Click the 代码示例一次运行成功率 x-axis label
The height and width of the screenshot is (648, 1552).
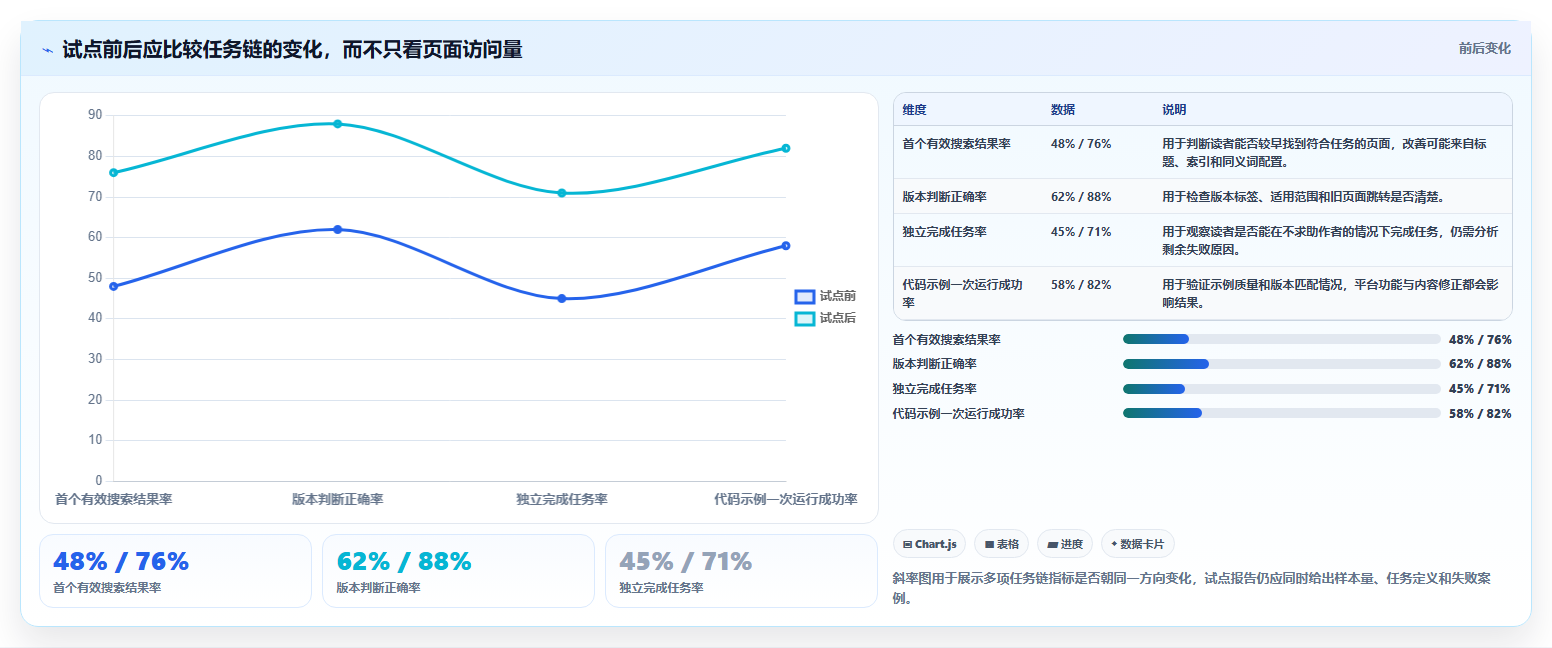785,499
